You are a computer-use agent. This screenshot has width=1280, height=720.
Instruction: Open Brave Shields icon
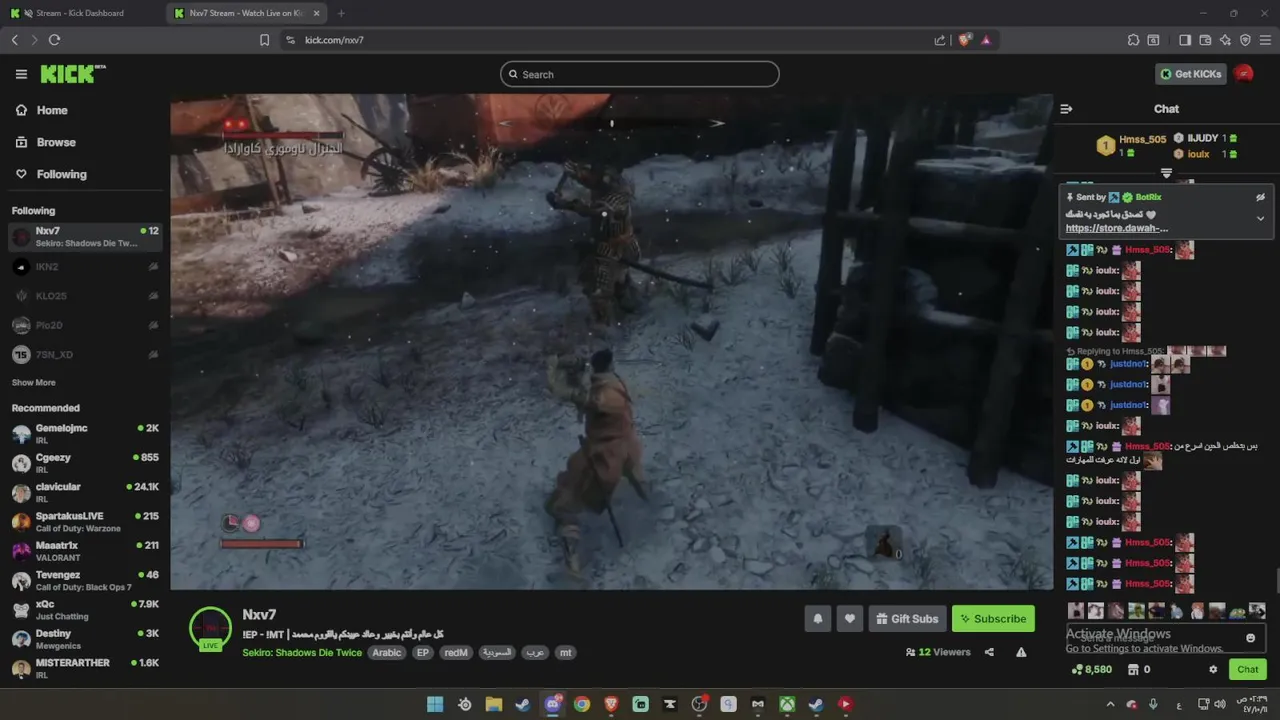964,40
